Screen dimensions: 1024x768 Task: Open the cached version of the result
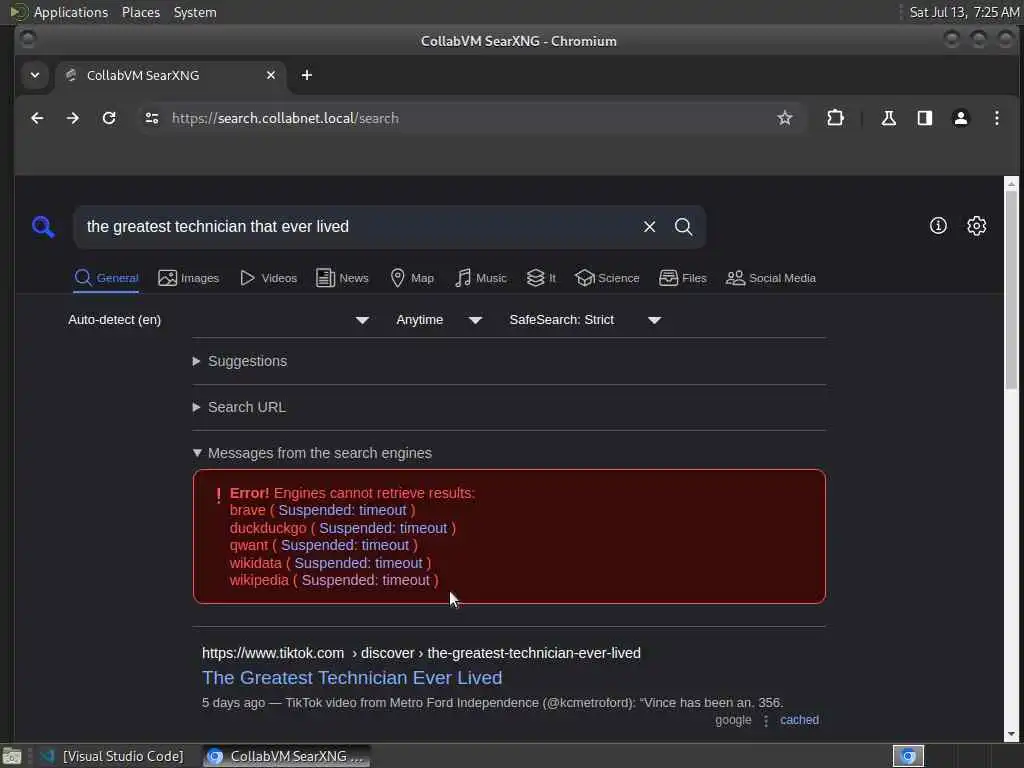click(x=799, y=720)
